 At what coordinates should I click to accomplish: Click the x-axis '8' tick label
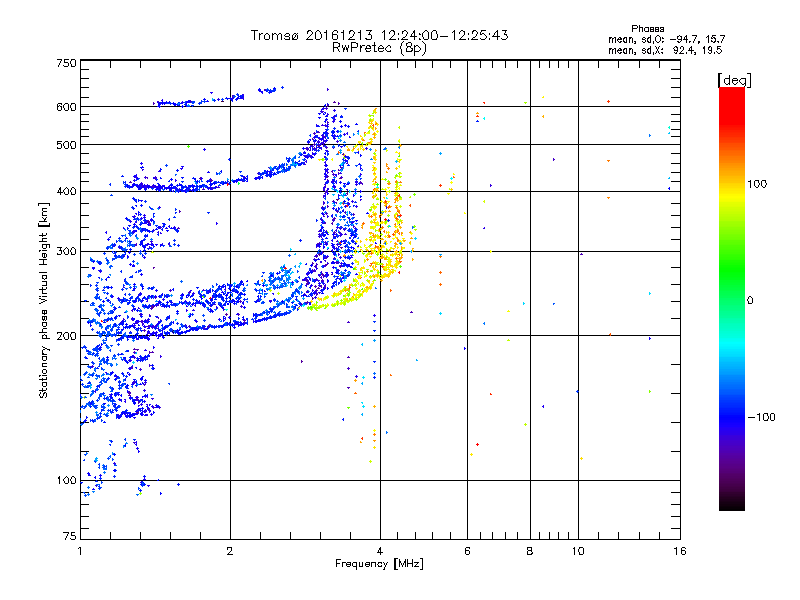(530, 551)
